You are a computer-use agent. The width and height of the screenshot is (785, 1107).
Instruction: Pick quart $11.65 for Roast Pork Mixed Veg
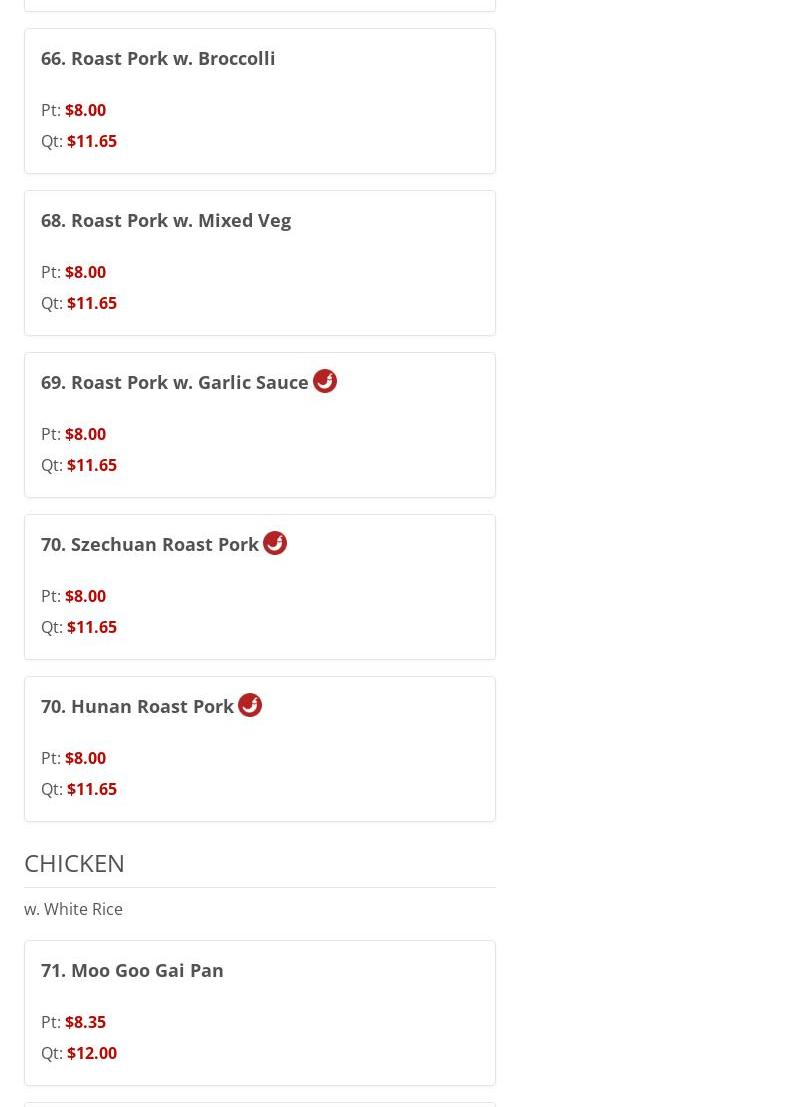pyautogui.click(x=92, y=303)
